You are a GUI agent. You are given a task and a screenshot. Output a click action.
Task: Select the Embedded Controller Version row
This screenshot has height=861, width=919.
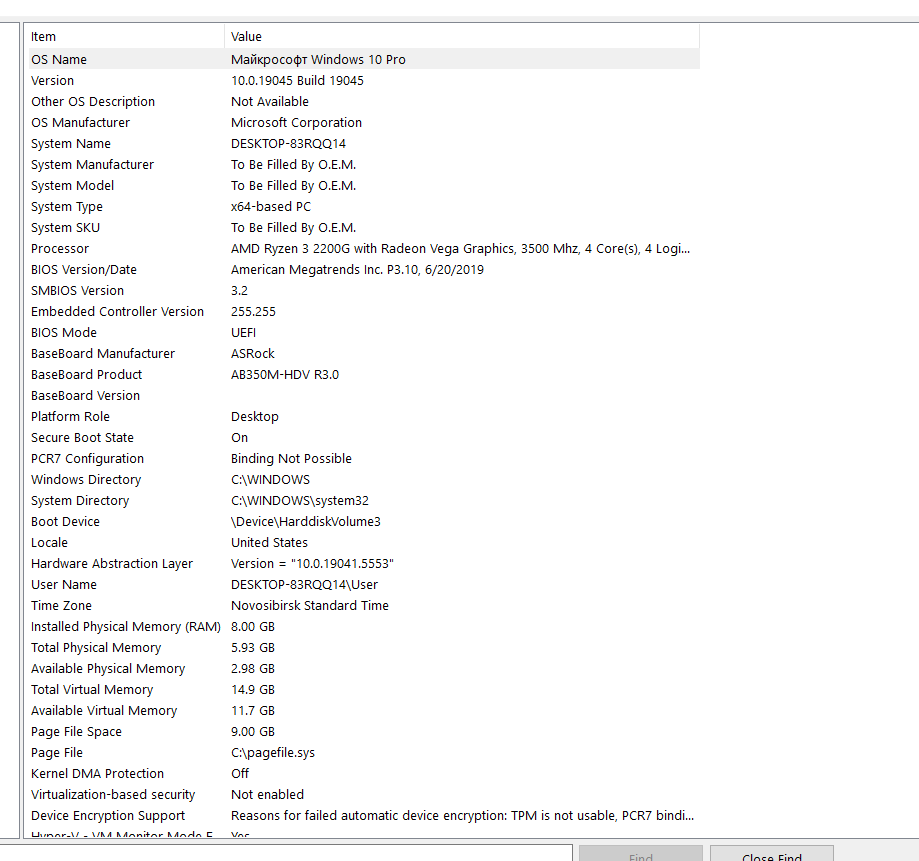pyautogui.click(x=364, y=312)
